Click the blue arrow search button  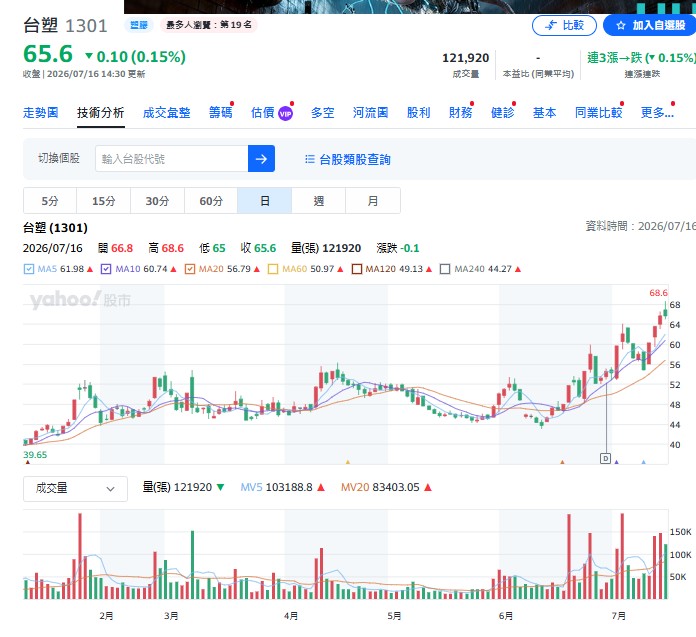tap(261, 158)
